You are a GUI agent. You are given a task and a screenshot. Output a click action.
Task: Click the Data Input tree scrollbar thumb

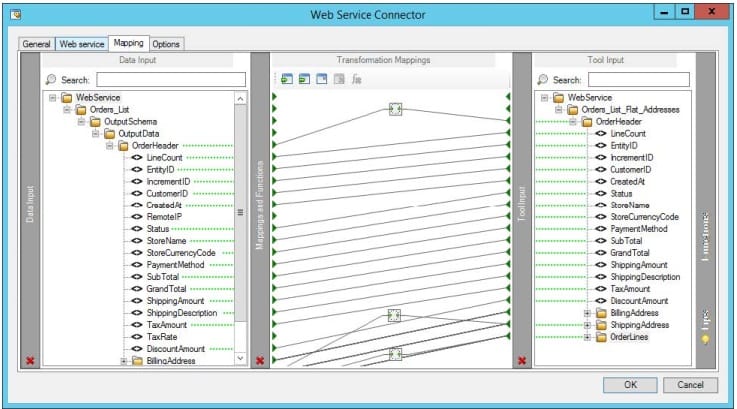point(240,213)
